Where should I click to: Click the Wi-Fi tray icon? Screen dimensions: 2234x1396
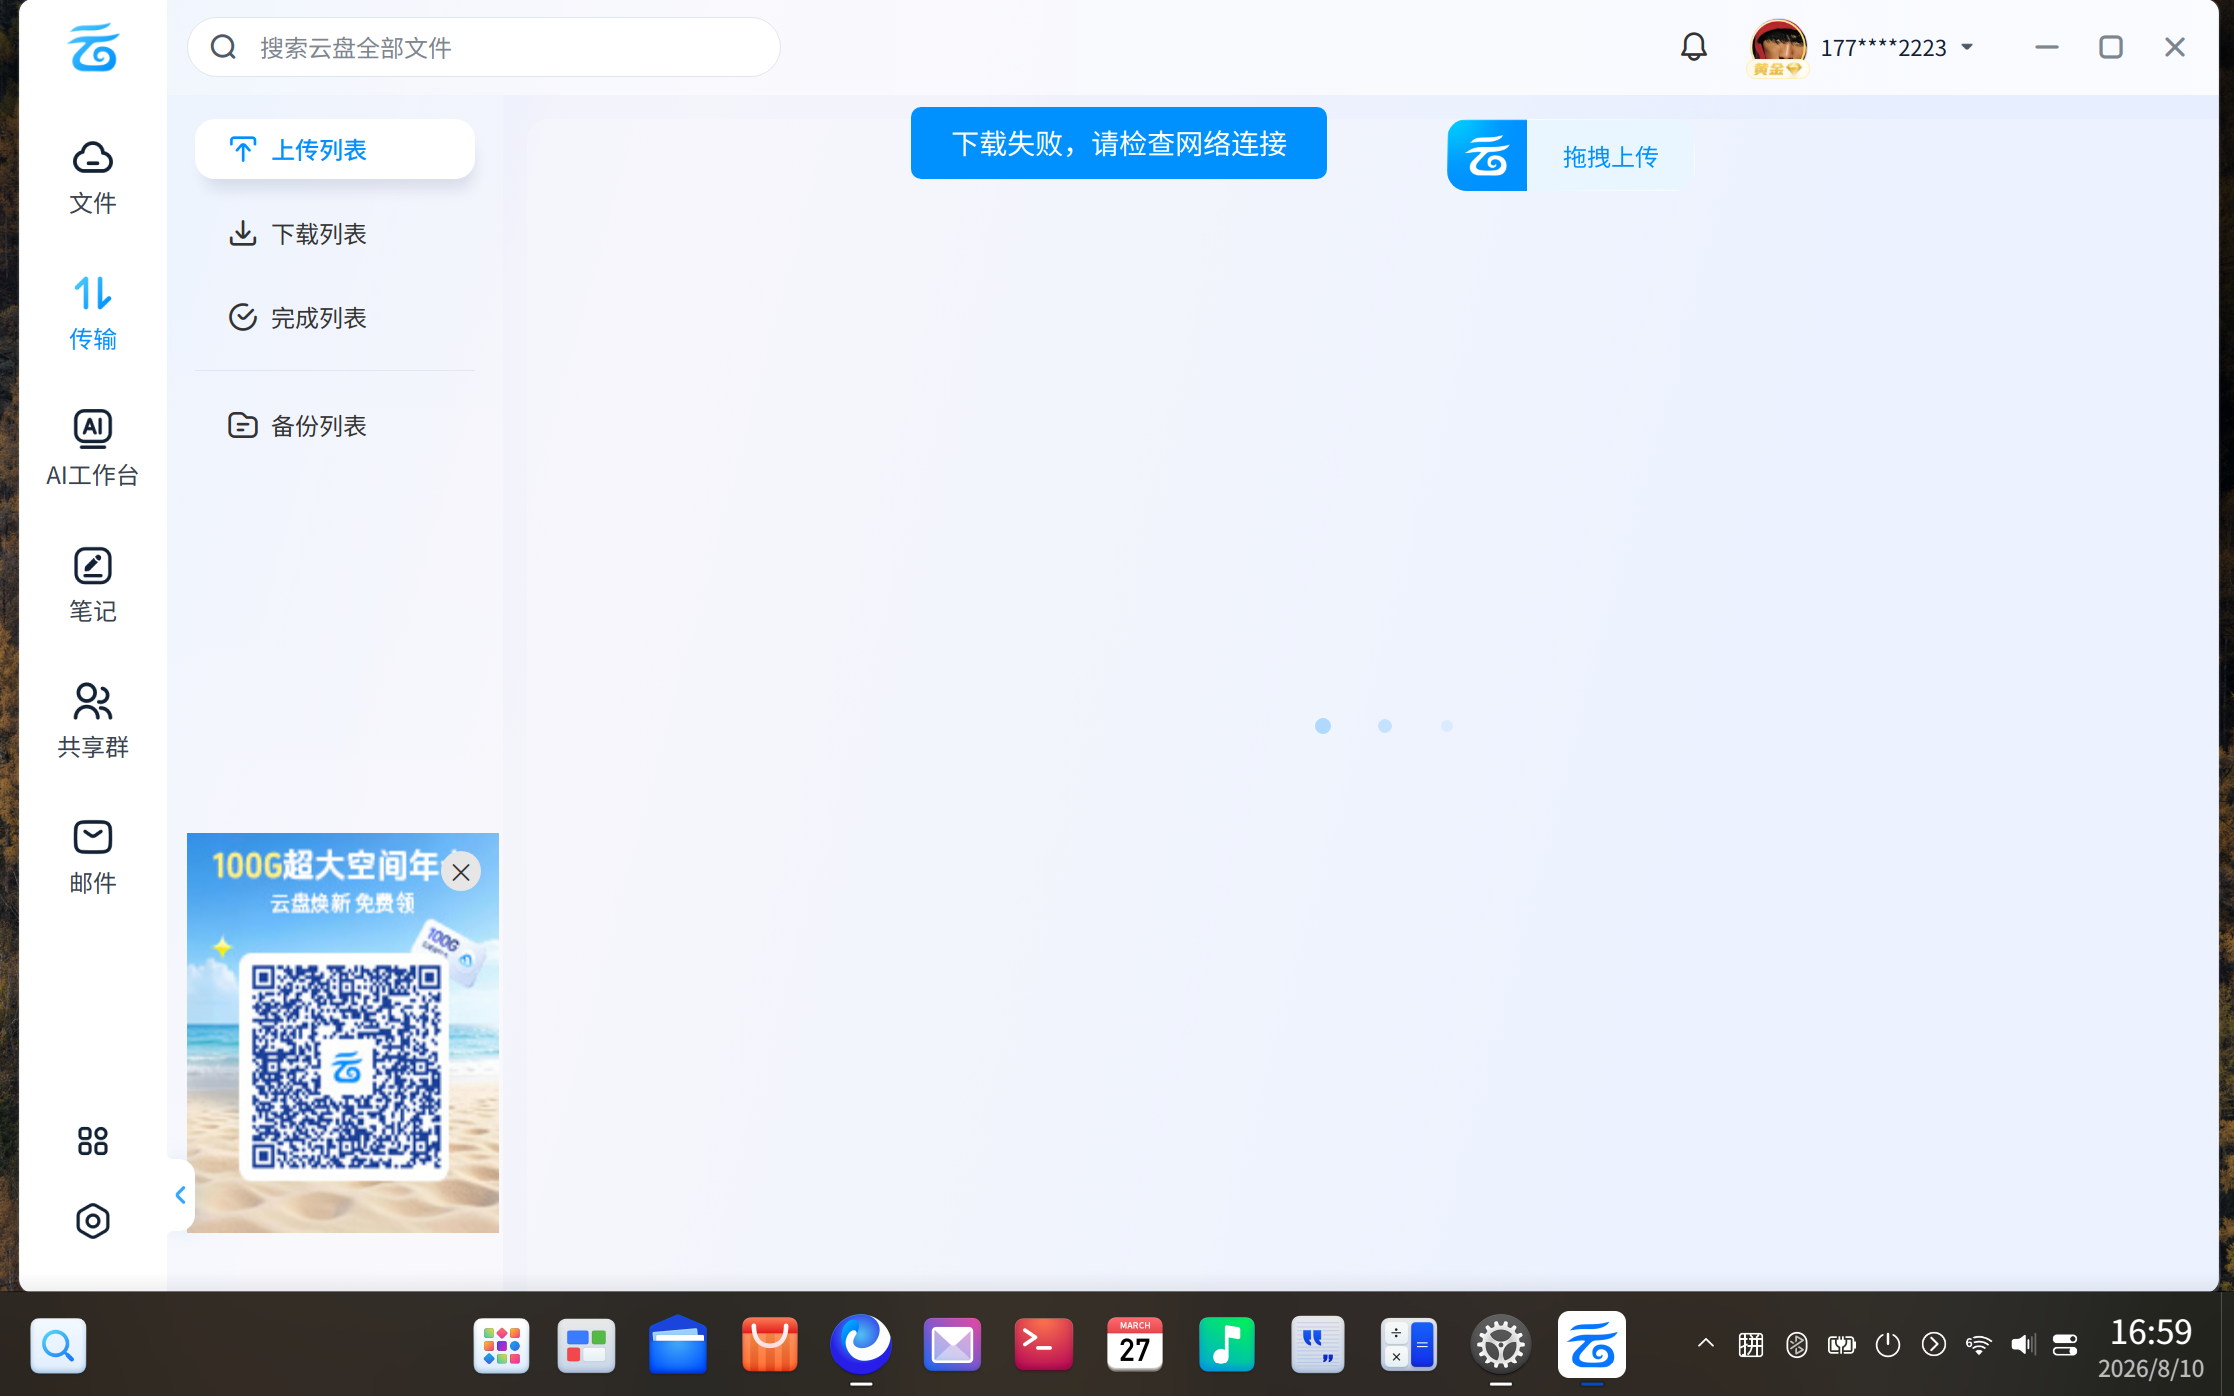(x=1978, y=1344)
